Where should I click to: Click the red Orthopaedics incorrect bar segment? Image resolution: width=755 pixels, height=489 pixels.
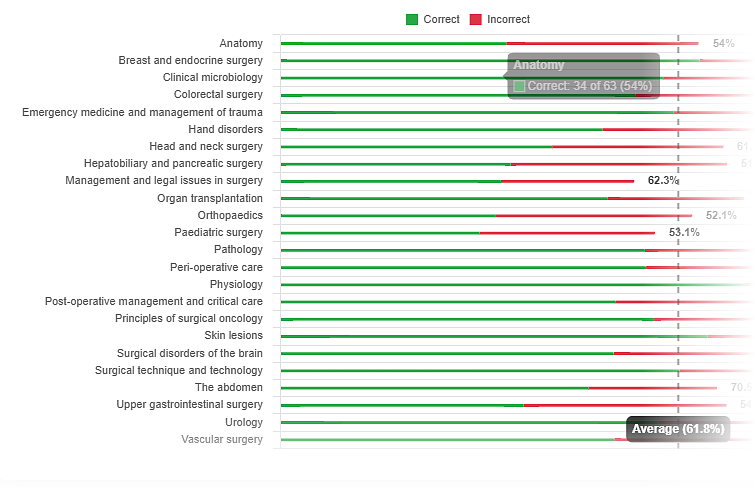[x=593, y=215]
